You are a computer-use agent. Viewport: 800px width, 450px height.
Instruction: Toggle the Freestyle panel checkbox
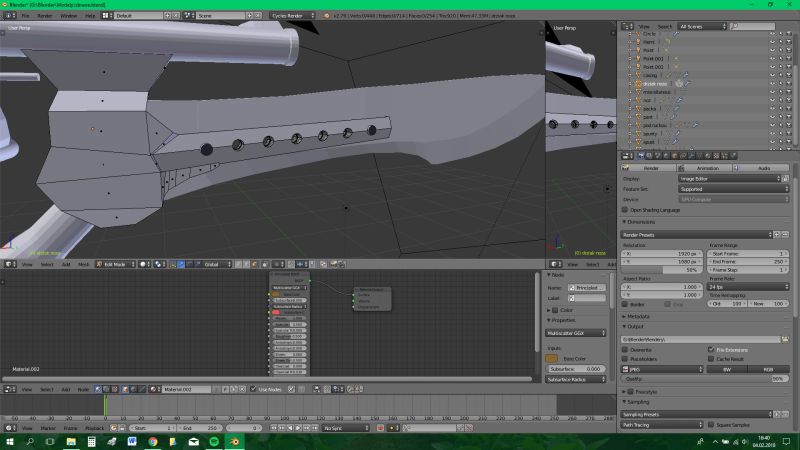pyautogui.click(x=631, y=392)
